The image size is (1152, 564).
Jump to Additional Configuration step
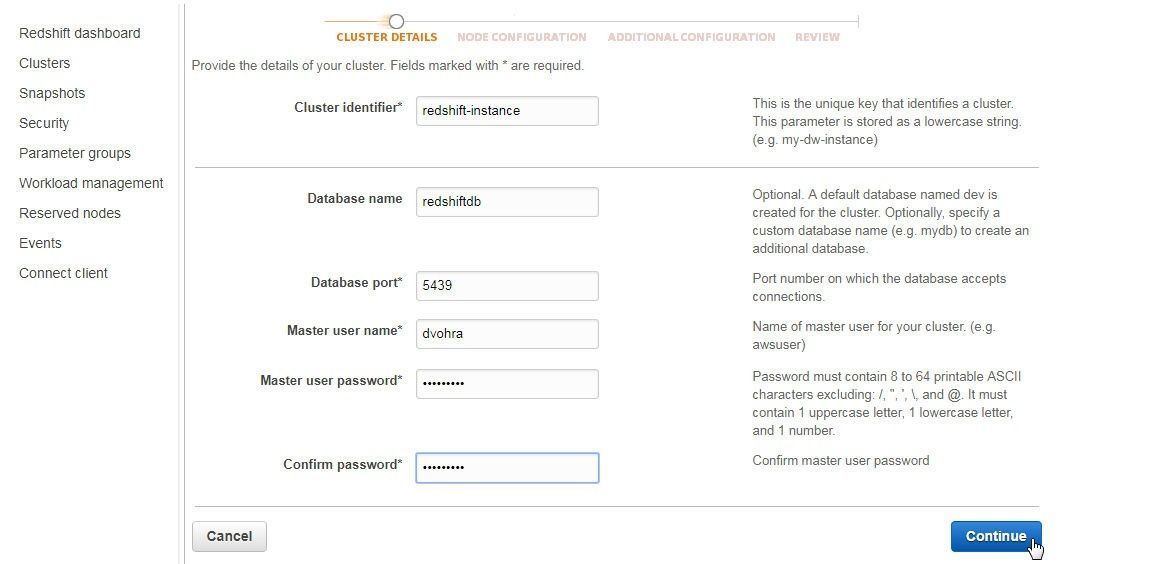pos(691,37)
